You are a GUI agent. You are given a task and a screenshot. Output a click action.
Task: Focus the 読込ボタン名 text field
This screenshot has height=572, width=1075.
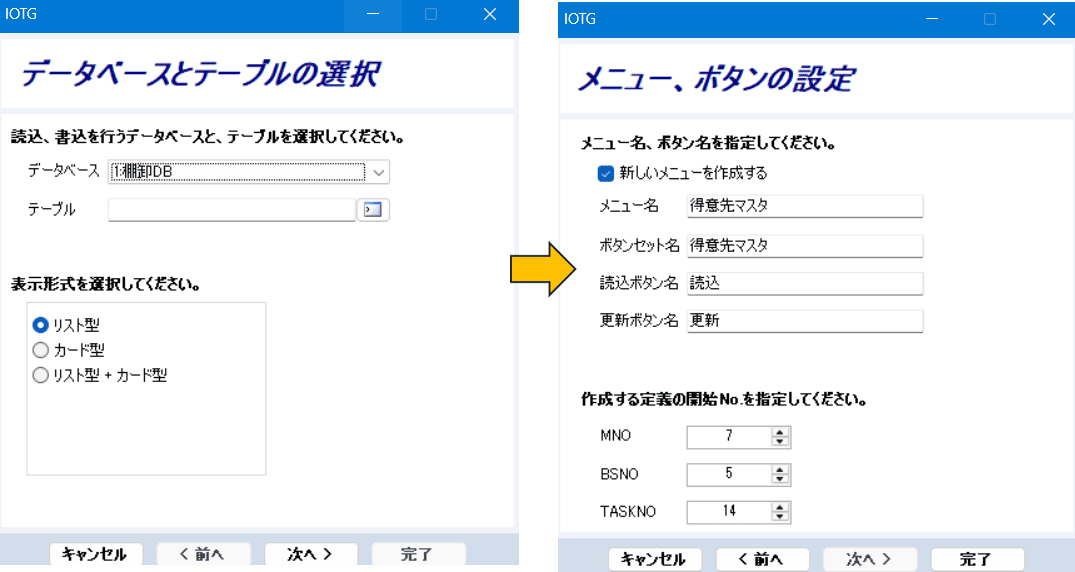point(804,283)
